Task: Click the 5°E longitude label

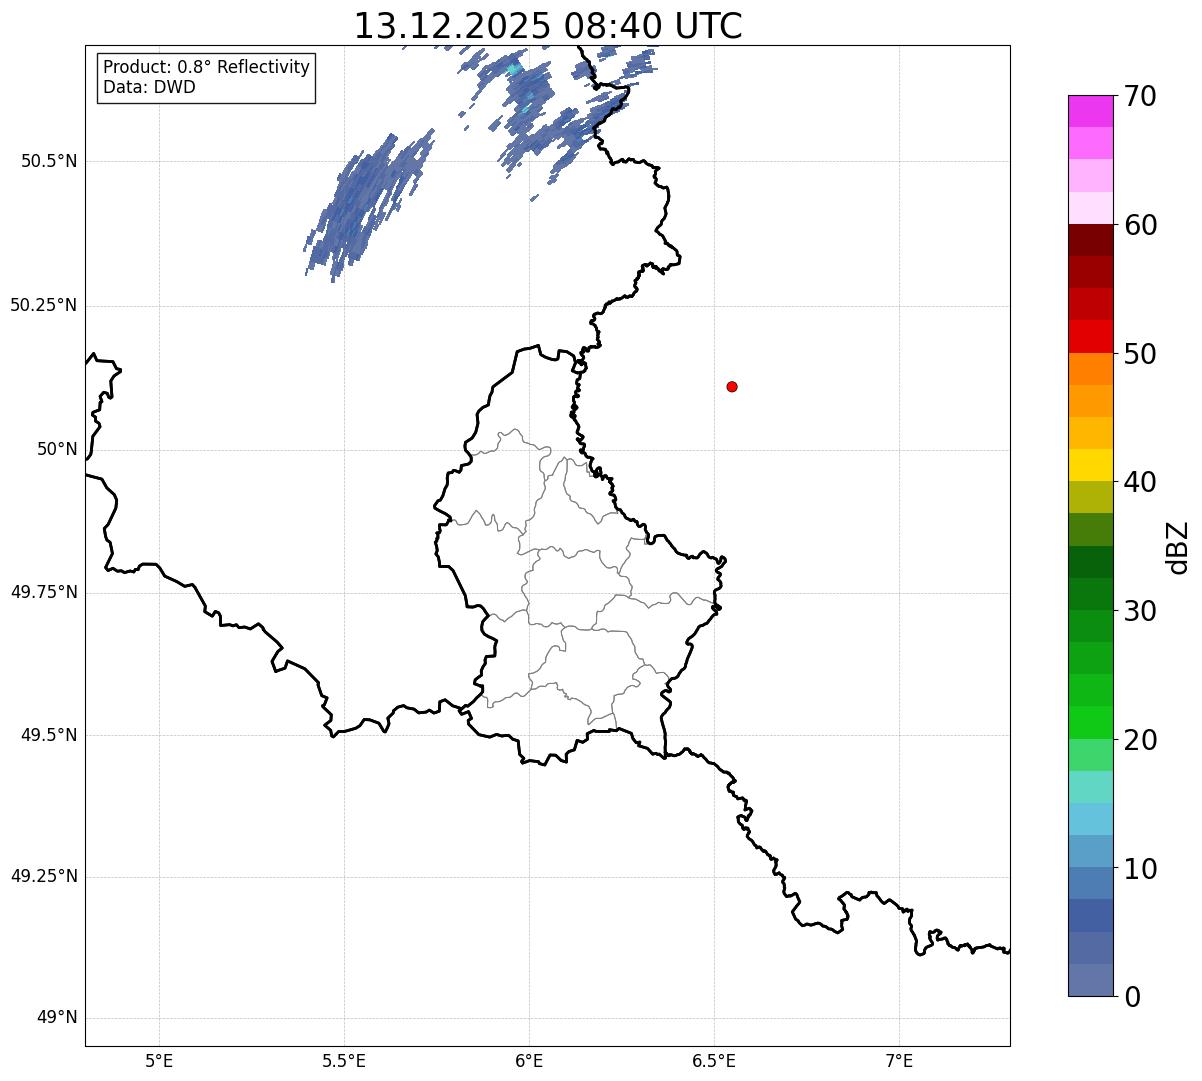Action: pyautogui.click(x=159, y=1061)
